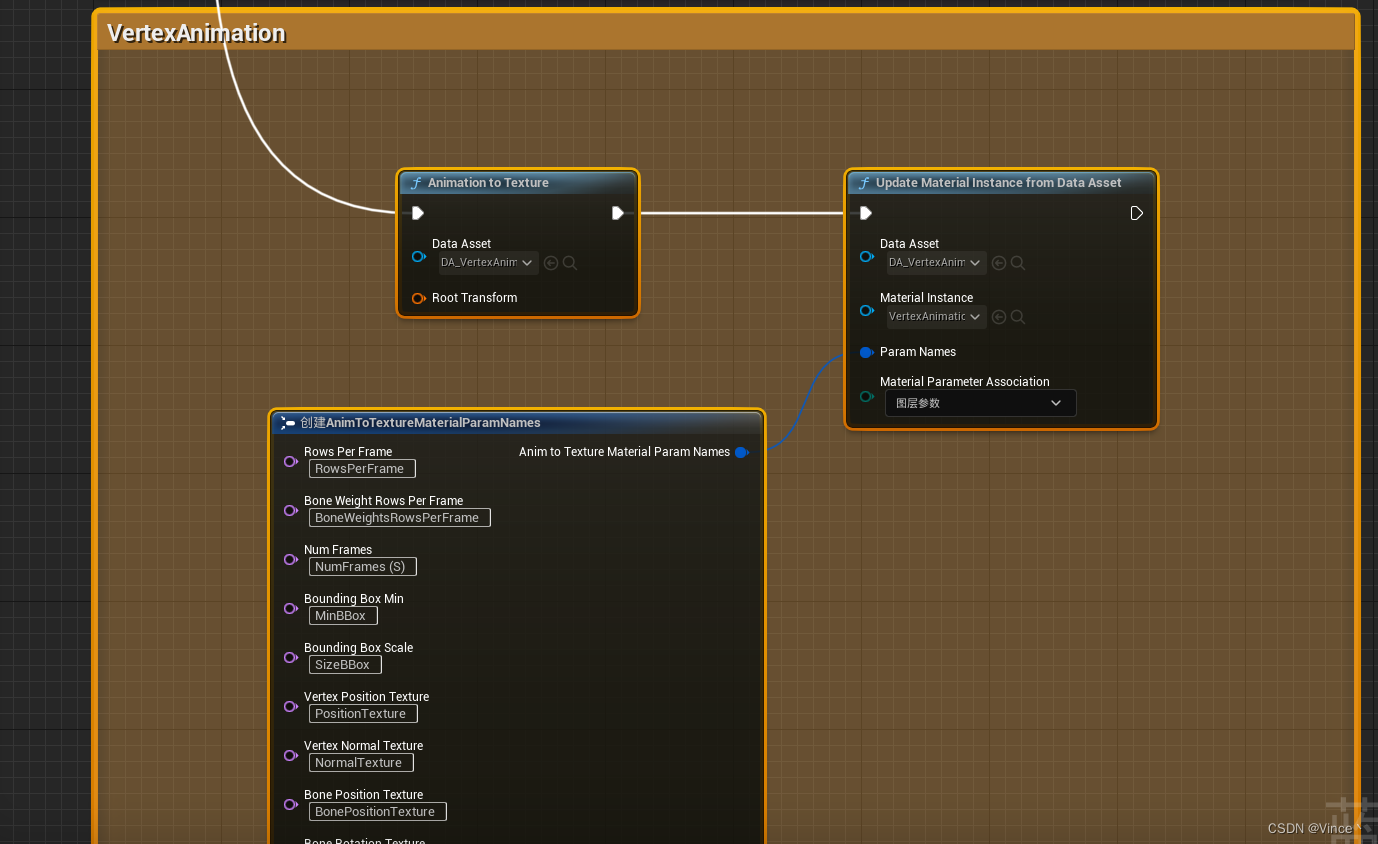Click the Material Parameter Association label
This screenshot has height=844, width=1378.
pyautogui.click(x=965, y=382)
